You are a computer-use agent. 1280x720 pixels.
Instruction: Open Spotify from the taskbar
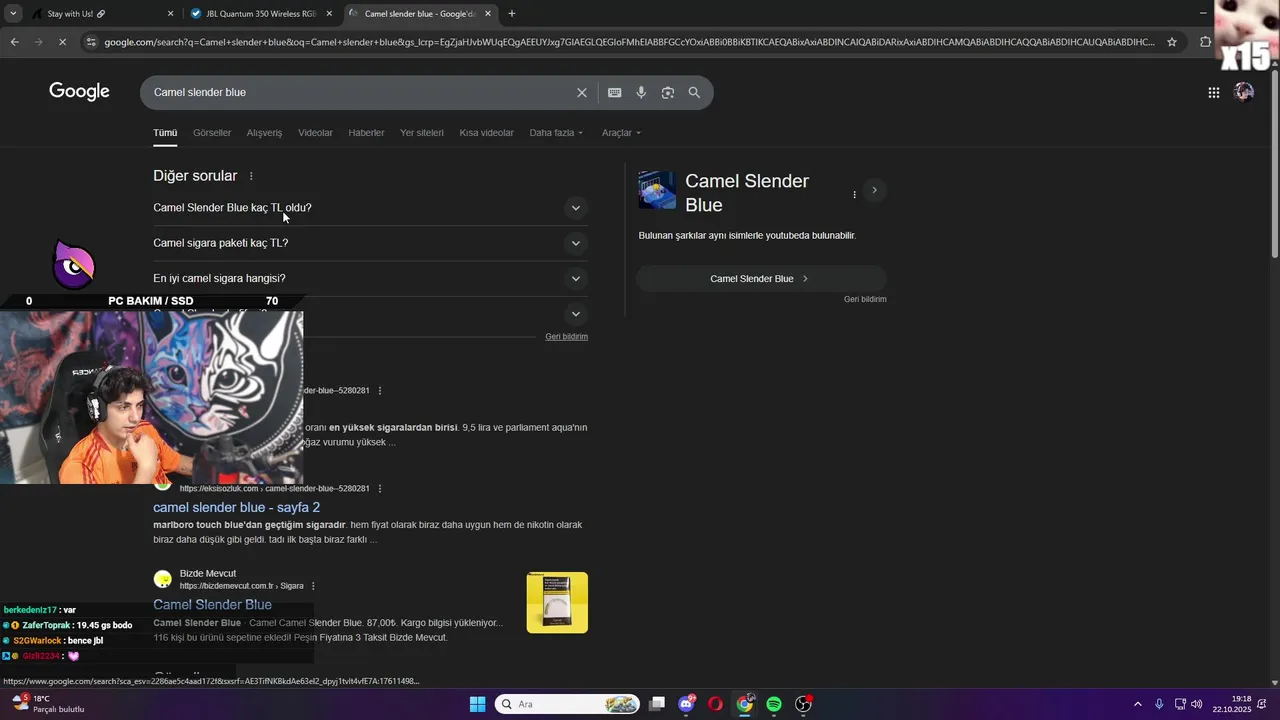coord(774,704)
